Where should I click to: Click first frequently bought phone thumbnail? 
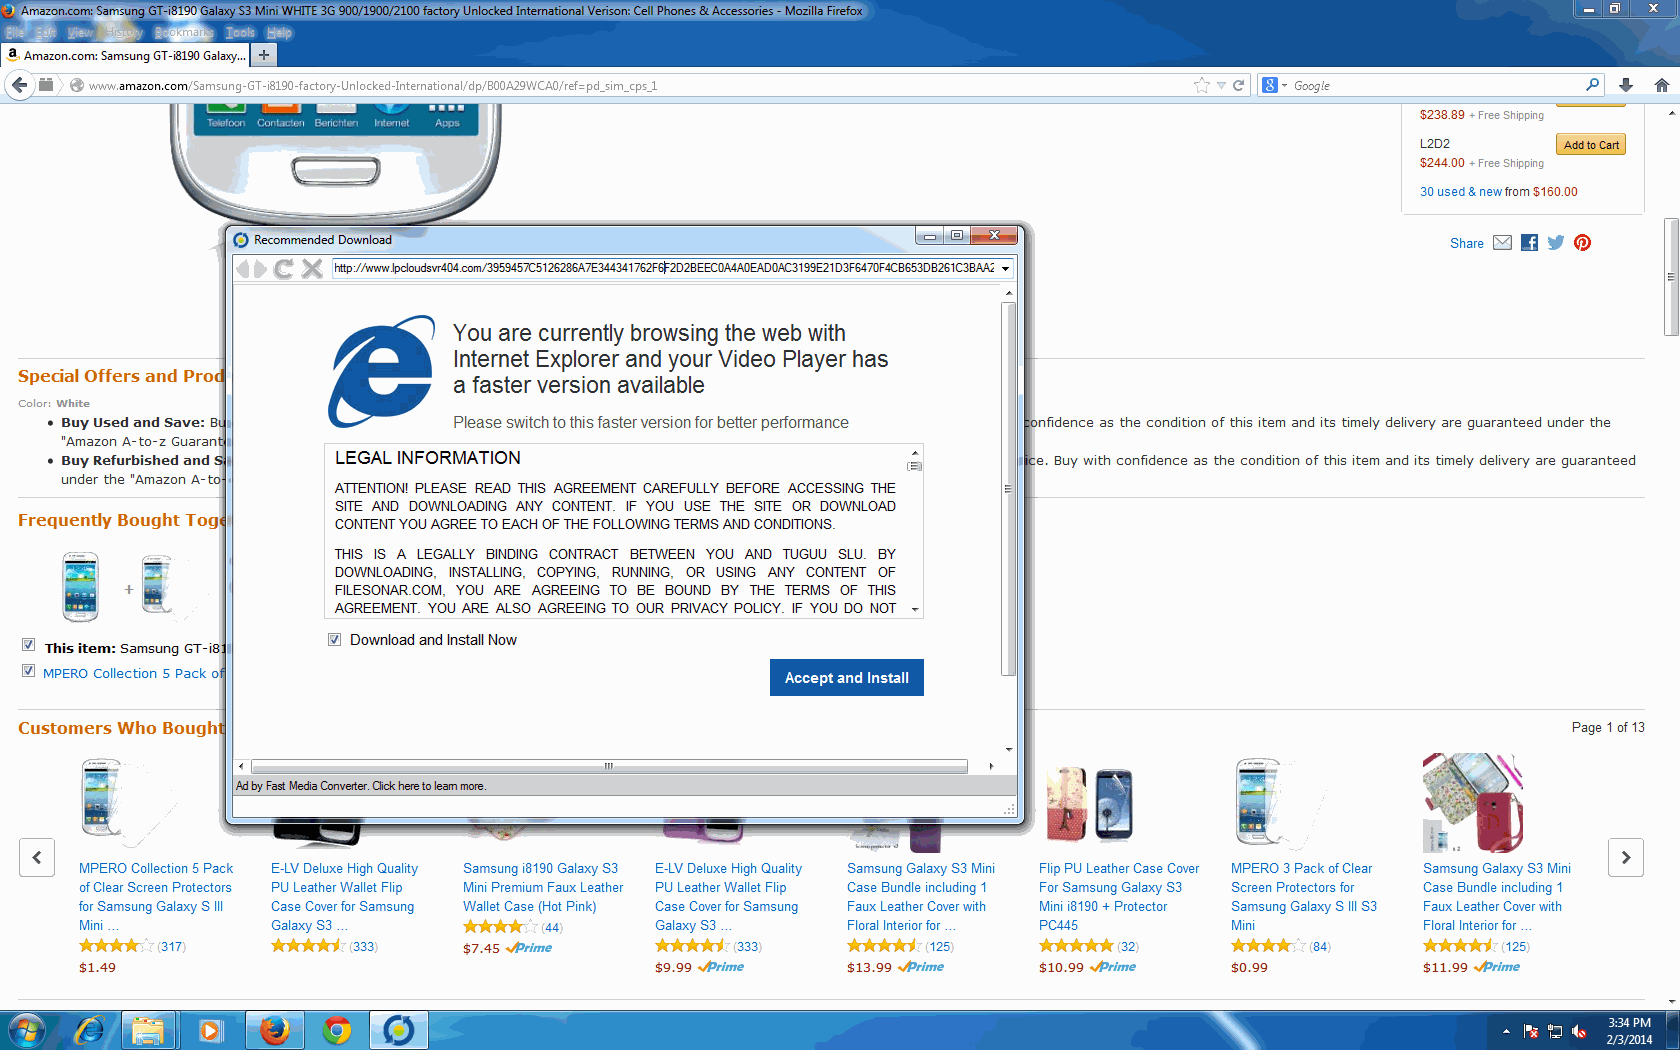click(x=81, y=587)
